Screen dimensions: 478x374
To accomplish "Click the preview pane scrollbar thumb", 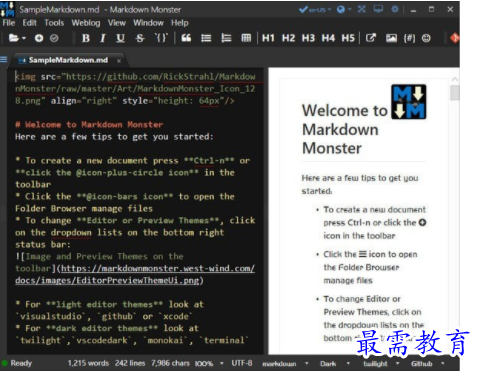I will [454, 92].
